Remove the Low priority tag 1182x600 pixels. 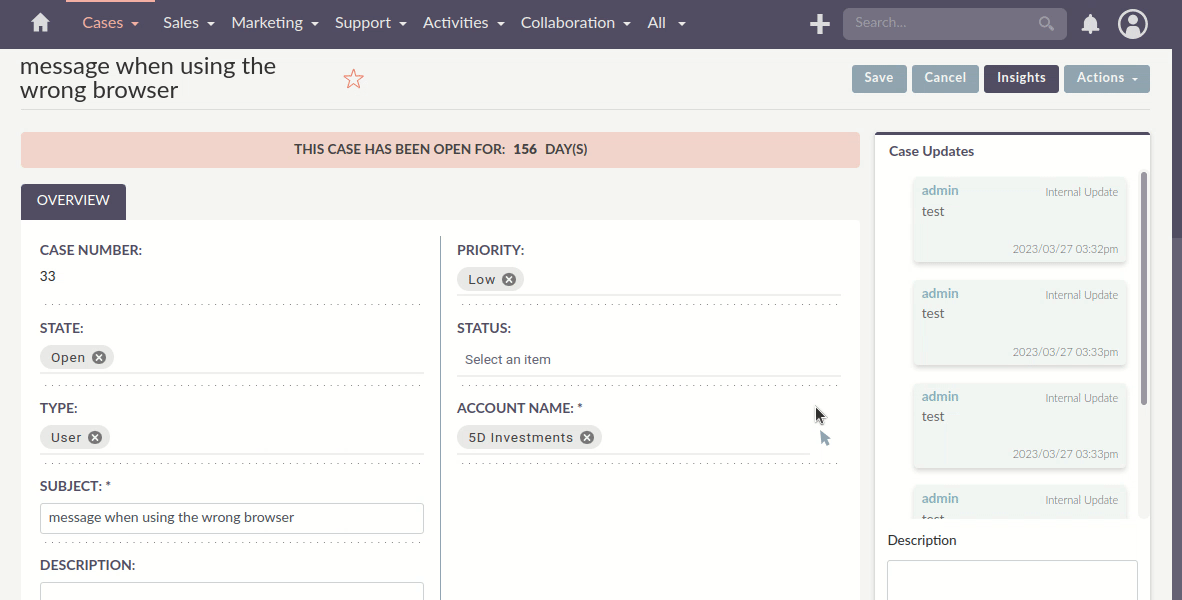[x=508, y=279]
